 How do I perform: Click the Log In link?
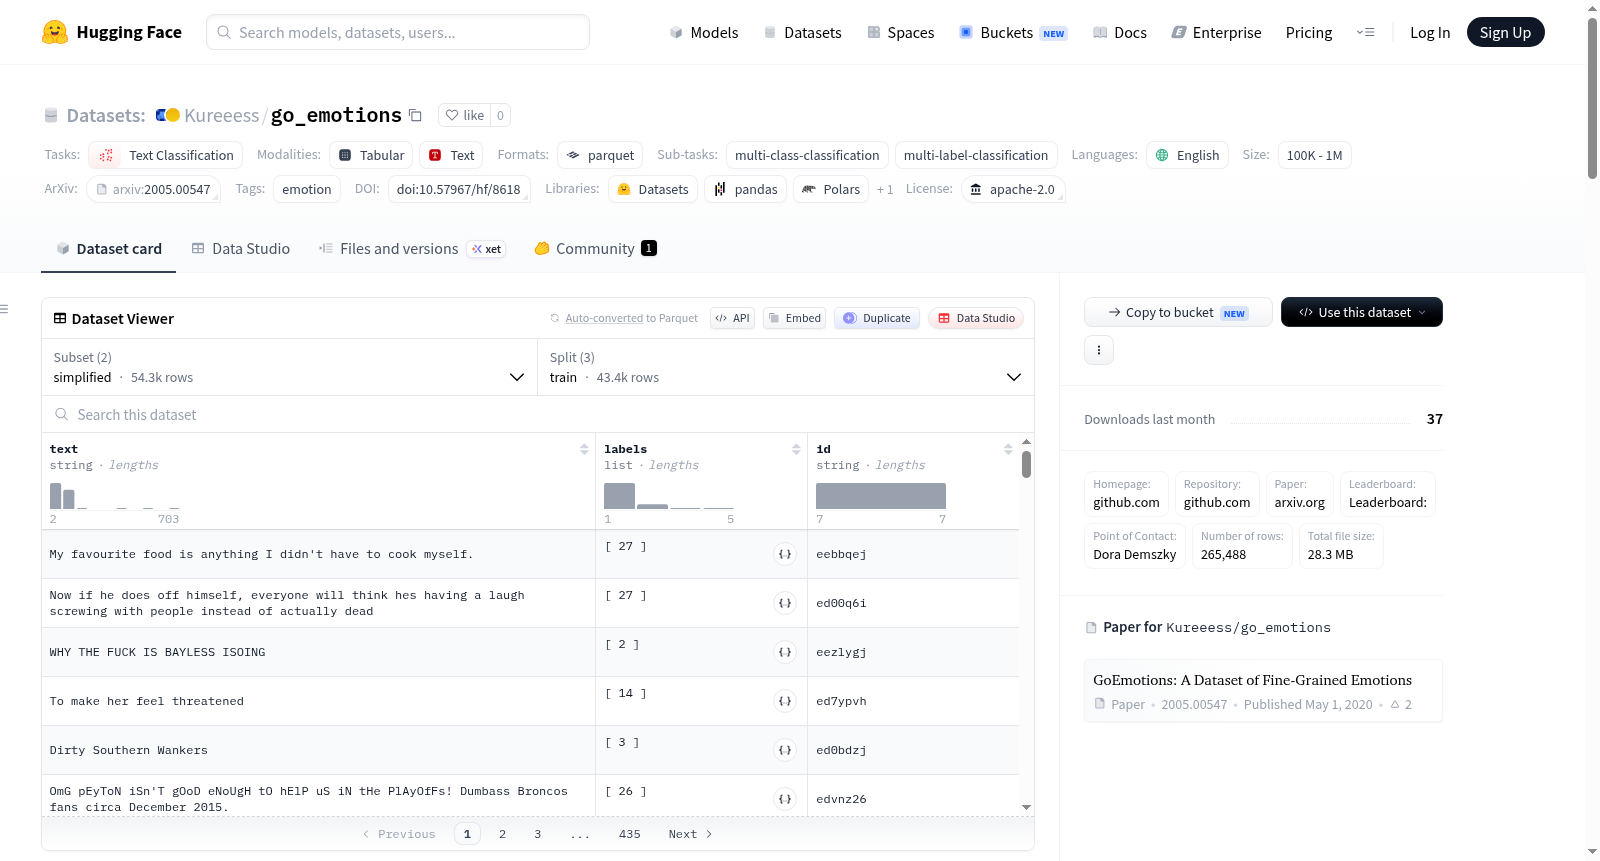(x=1430, y=33)
